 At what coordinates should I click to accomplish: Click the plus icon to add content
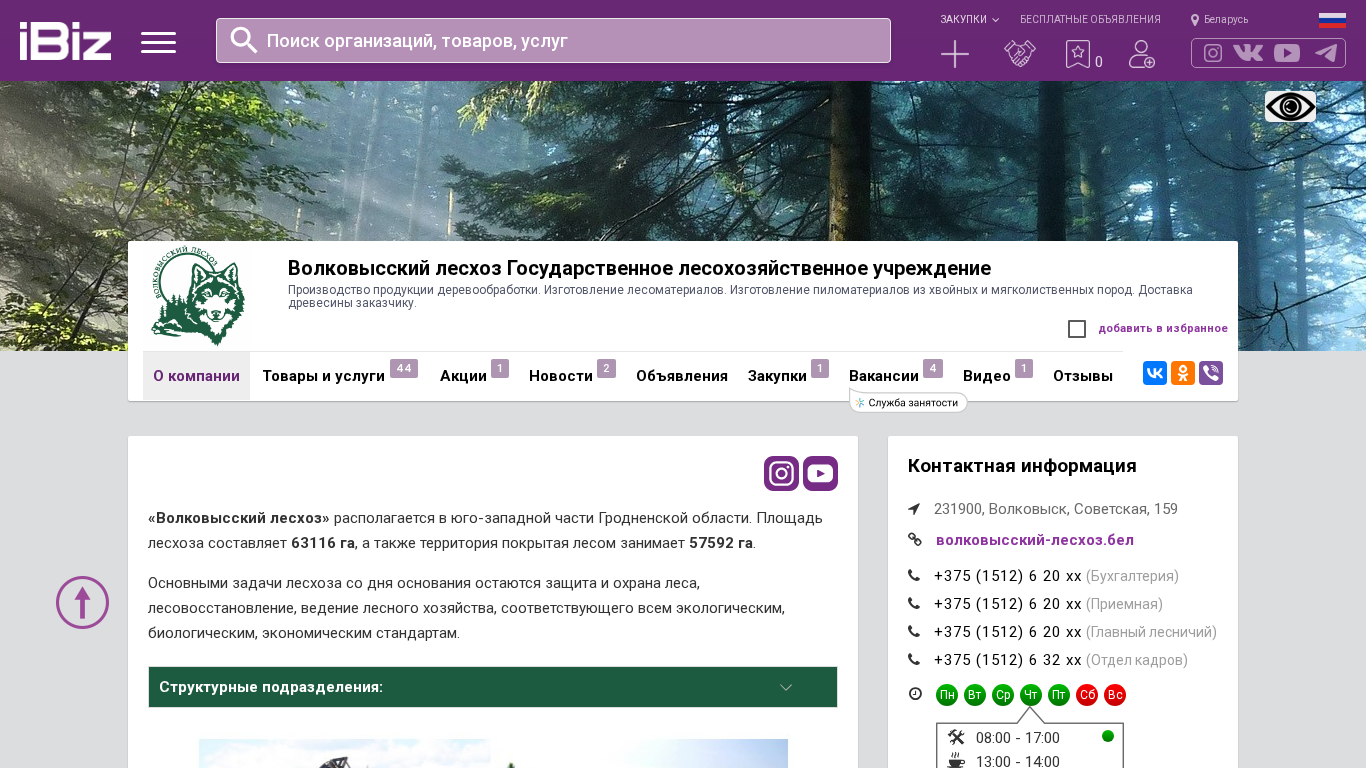[955, 54]
